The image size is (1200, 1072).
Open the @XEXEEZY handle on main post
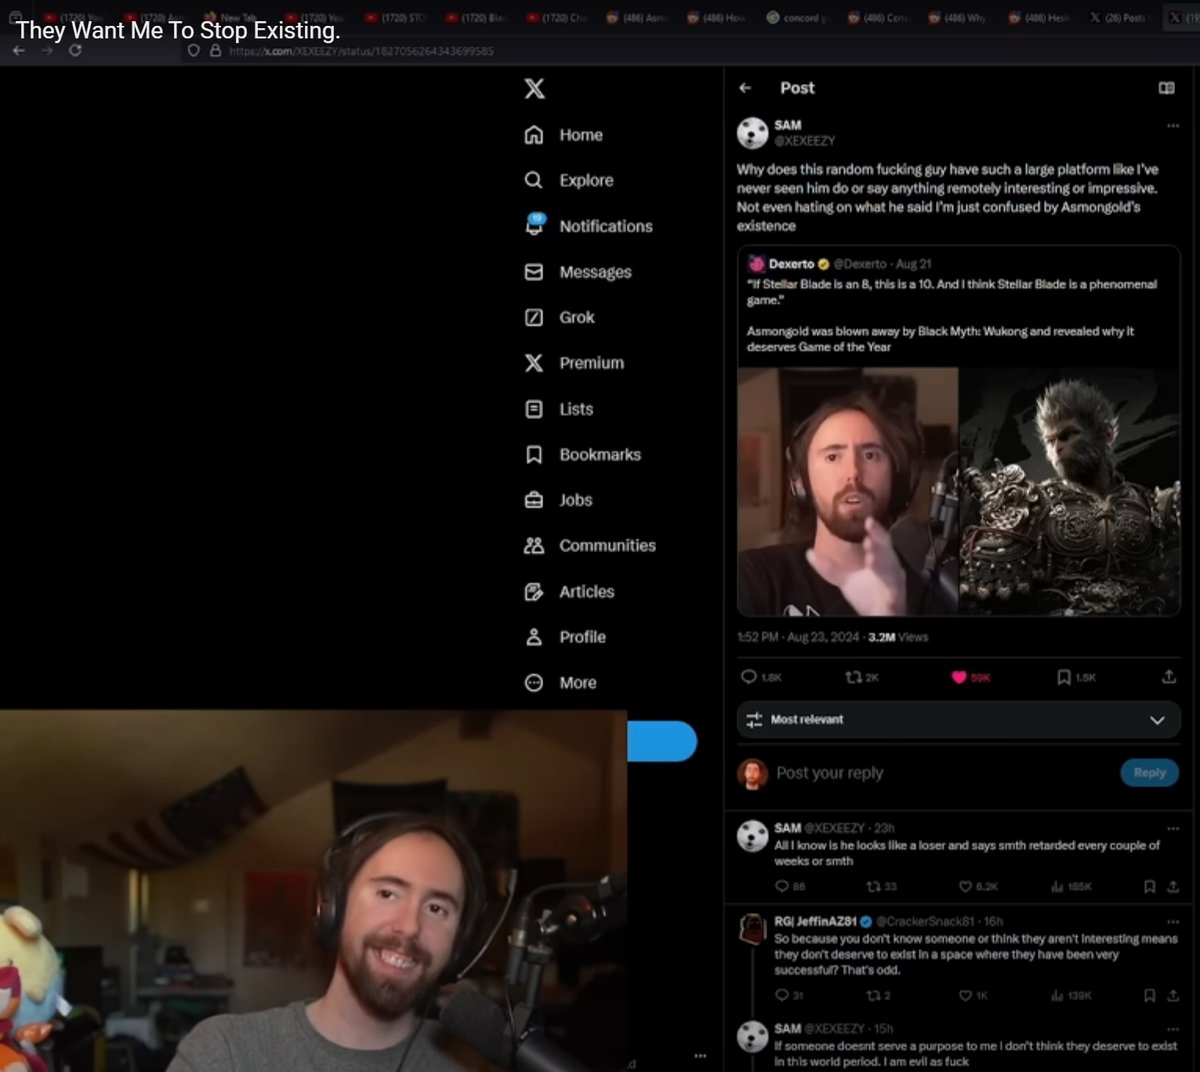(x=804, y=141)
